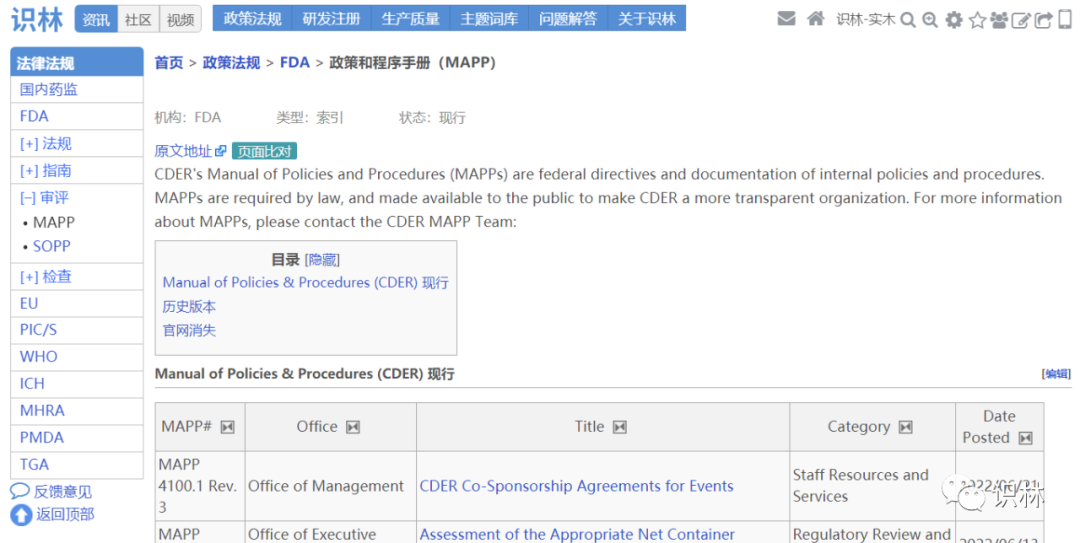
Task: Select ICH in the sidebar
Action: (32, 384)
